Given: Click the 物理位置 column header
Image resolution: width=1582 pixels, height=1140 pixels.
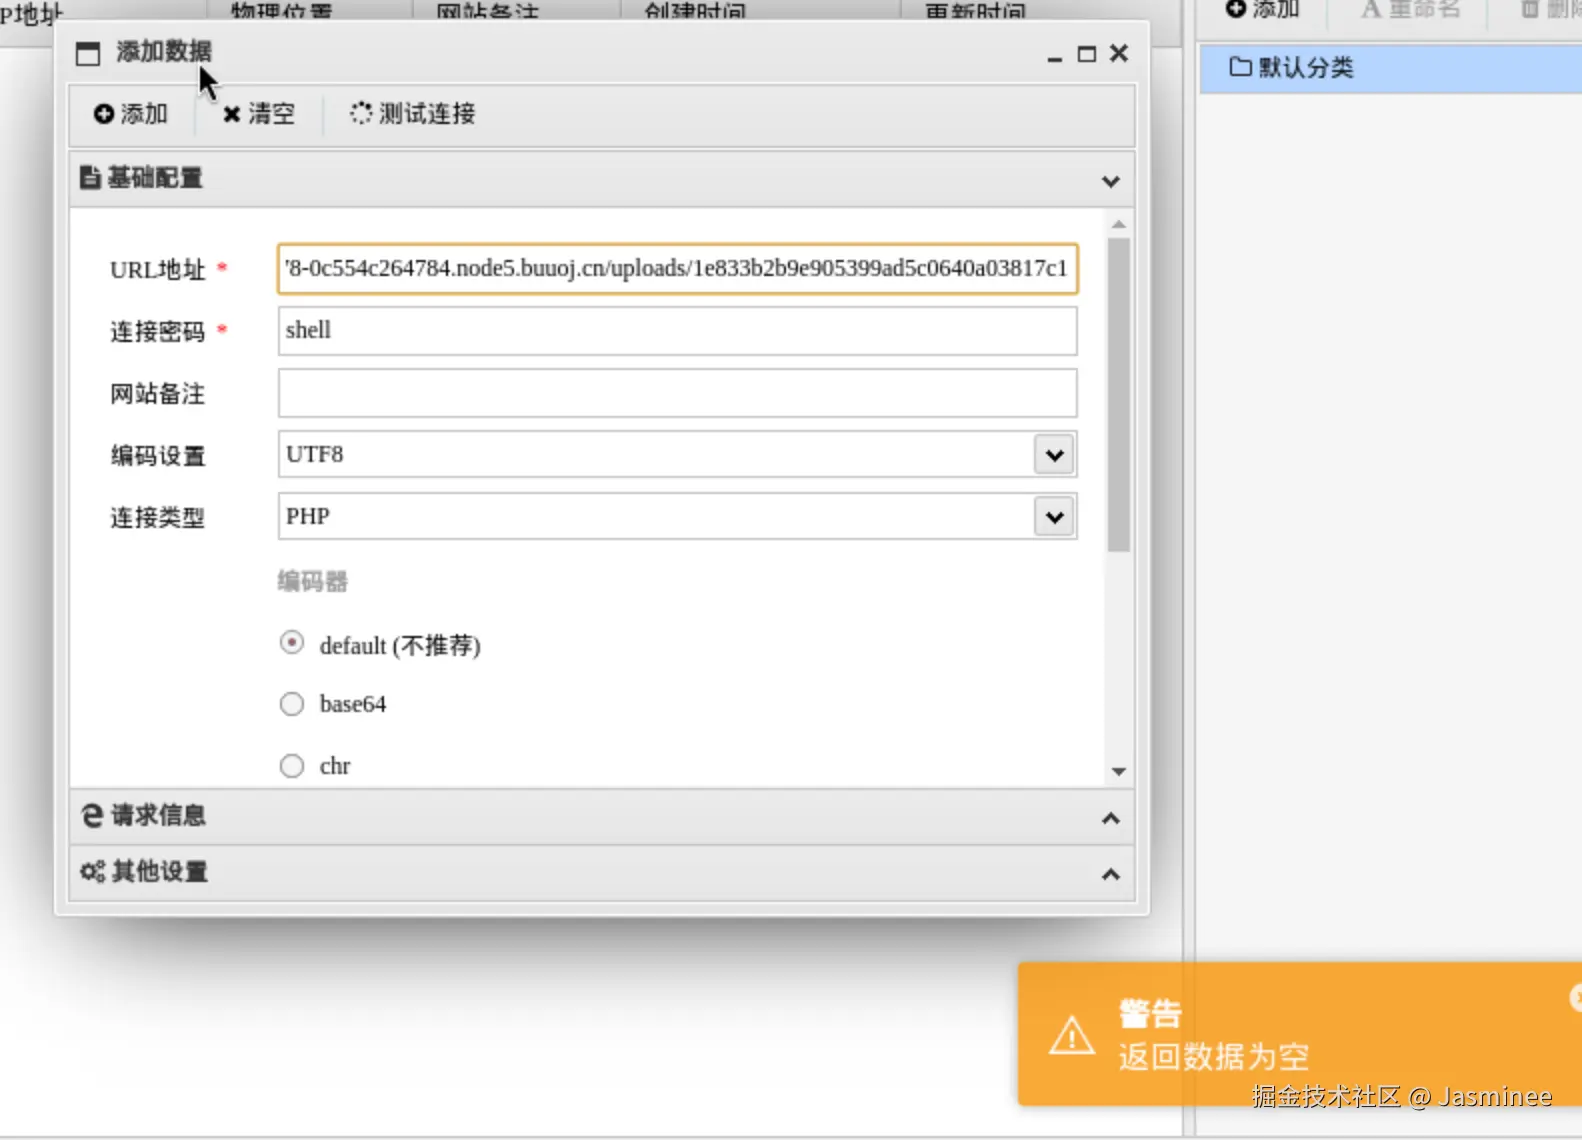Looking at the screenshot, I should point(281,11).
